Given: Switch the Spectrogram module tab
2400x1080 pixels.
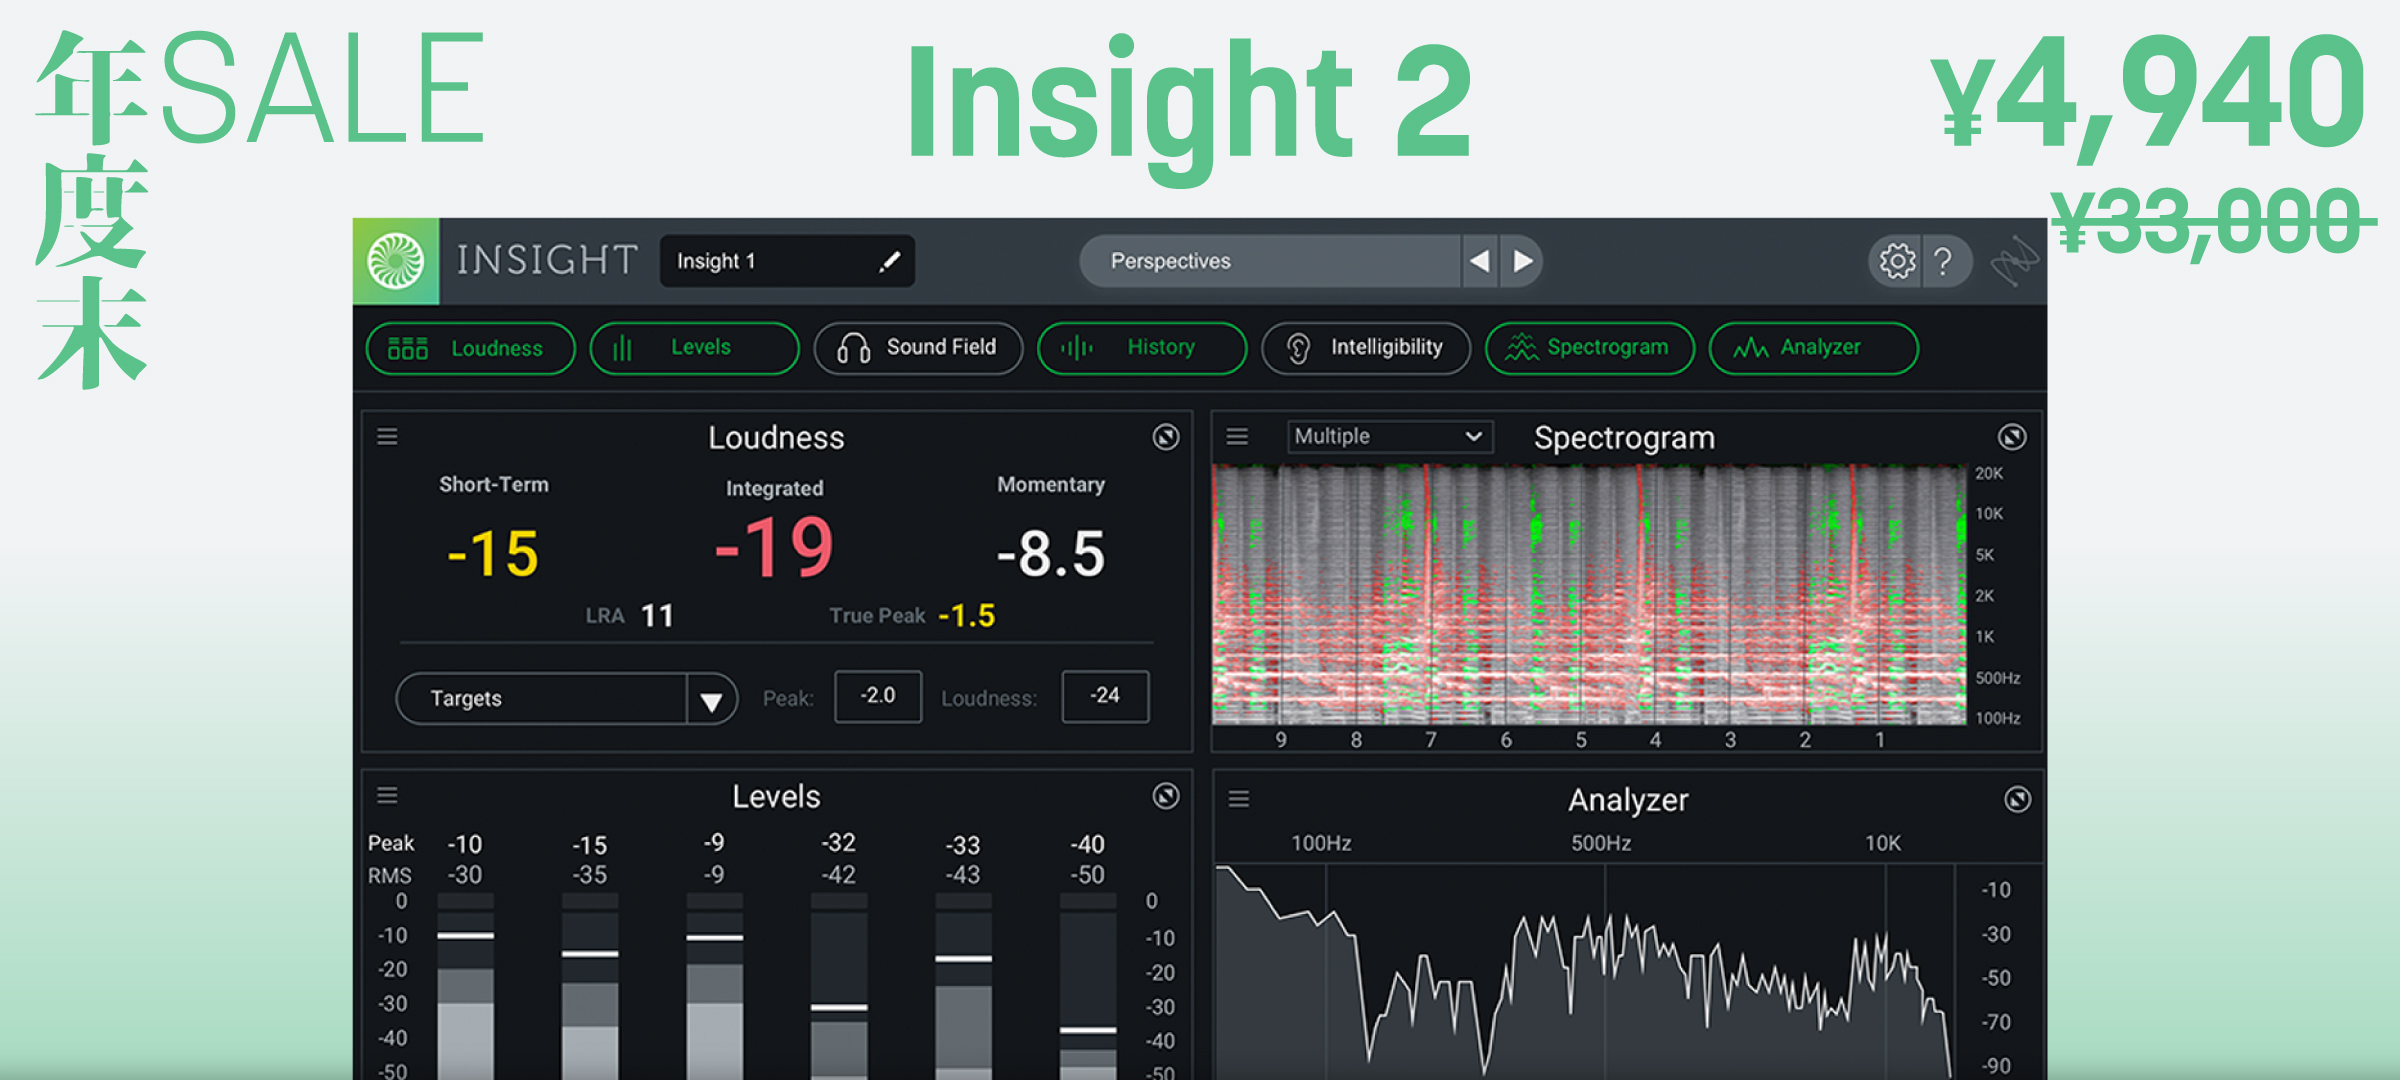Looking at the screenshot, I should tap(1590, 348).
